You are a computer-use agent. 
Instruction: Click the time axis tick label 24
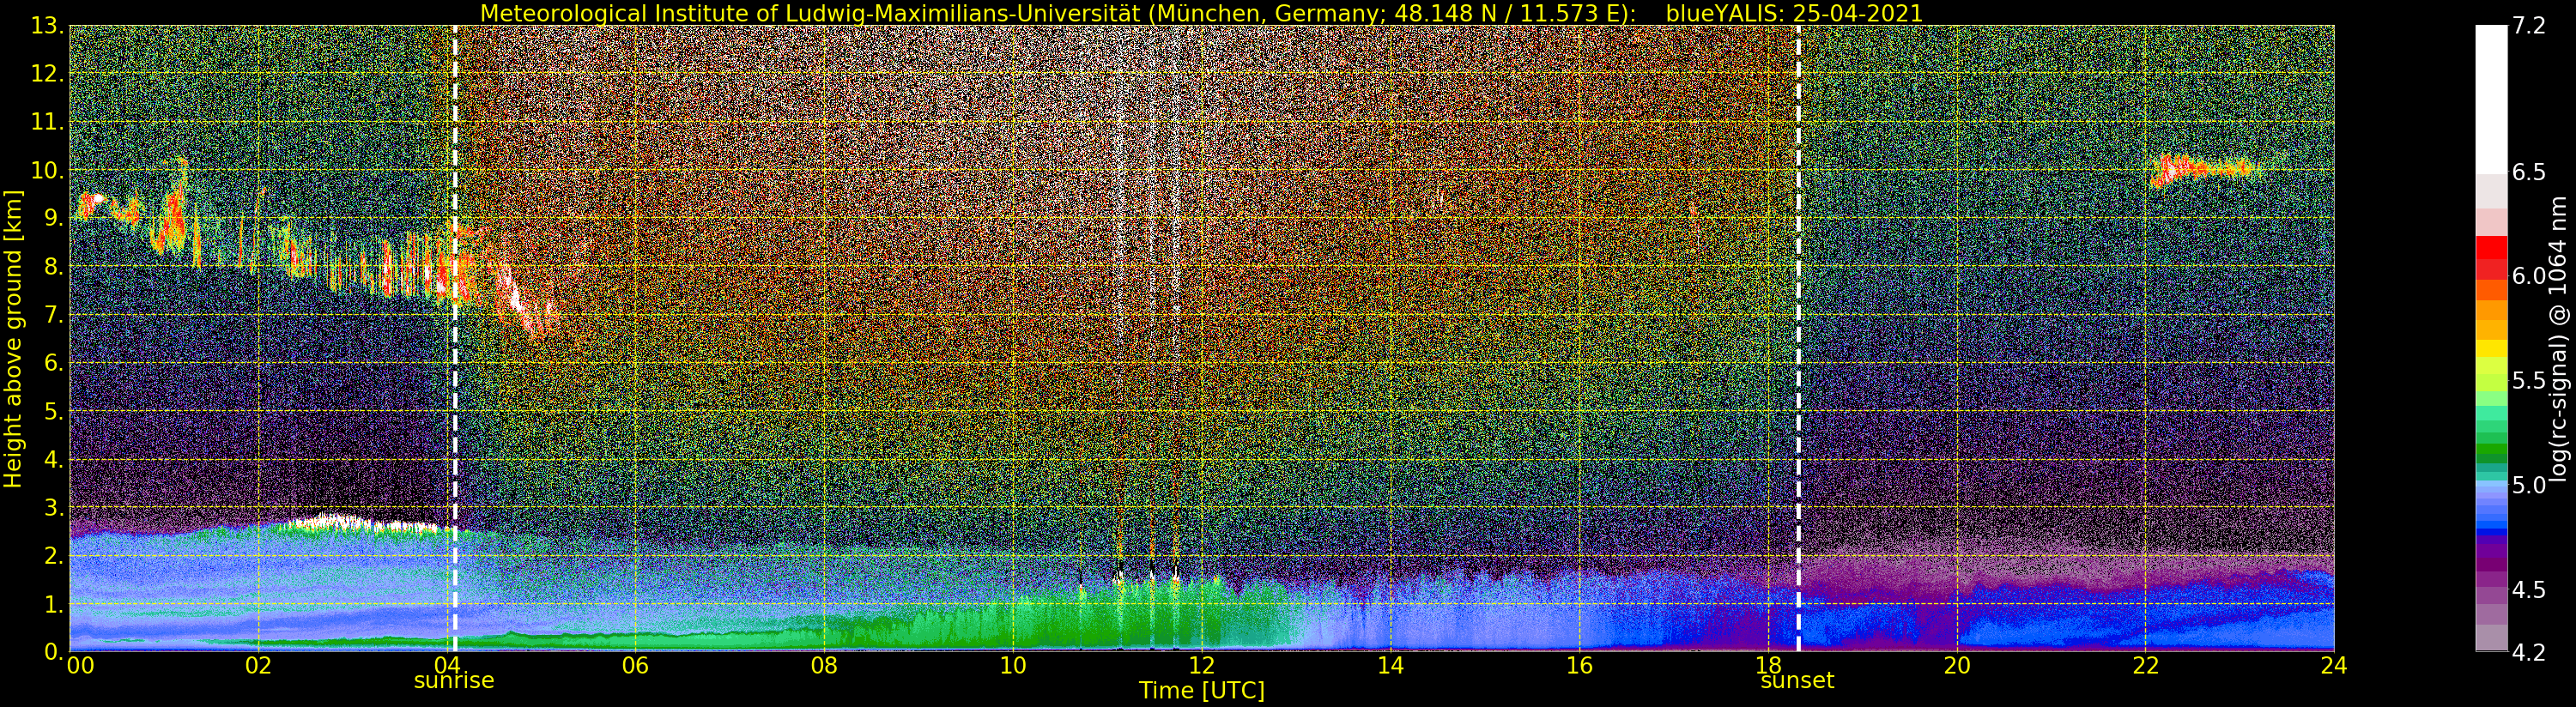click(2334, 665)
